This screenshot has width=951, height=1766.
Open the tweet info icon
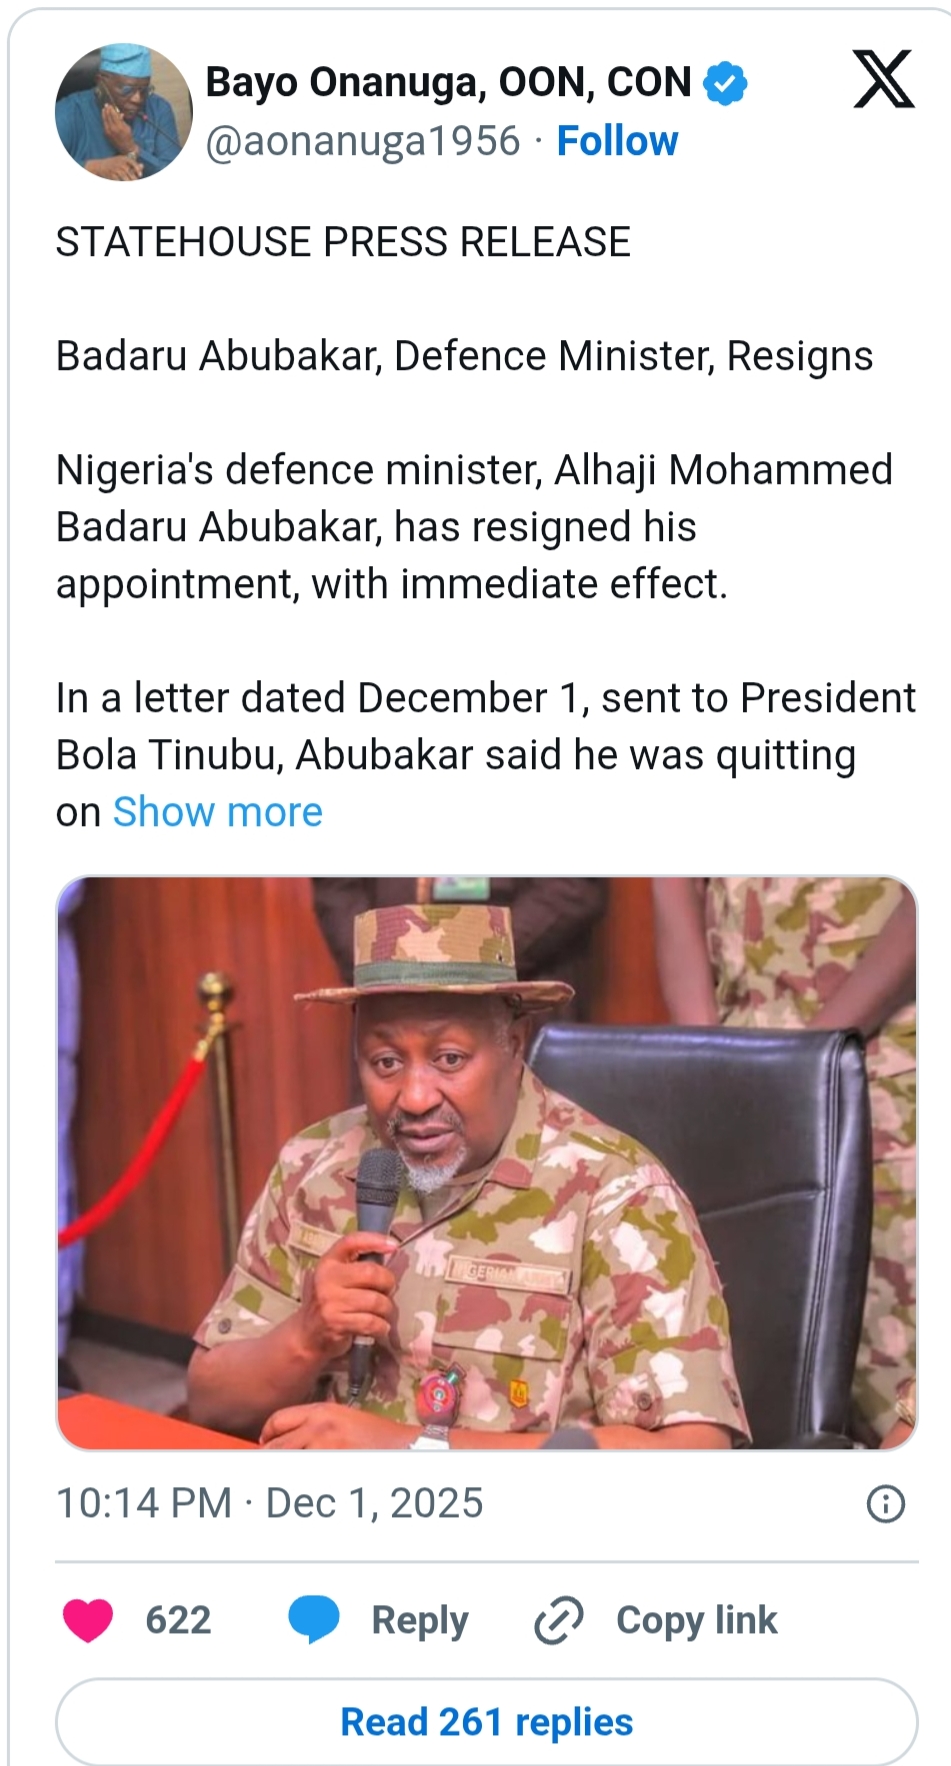point(885,1504)
